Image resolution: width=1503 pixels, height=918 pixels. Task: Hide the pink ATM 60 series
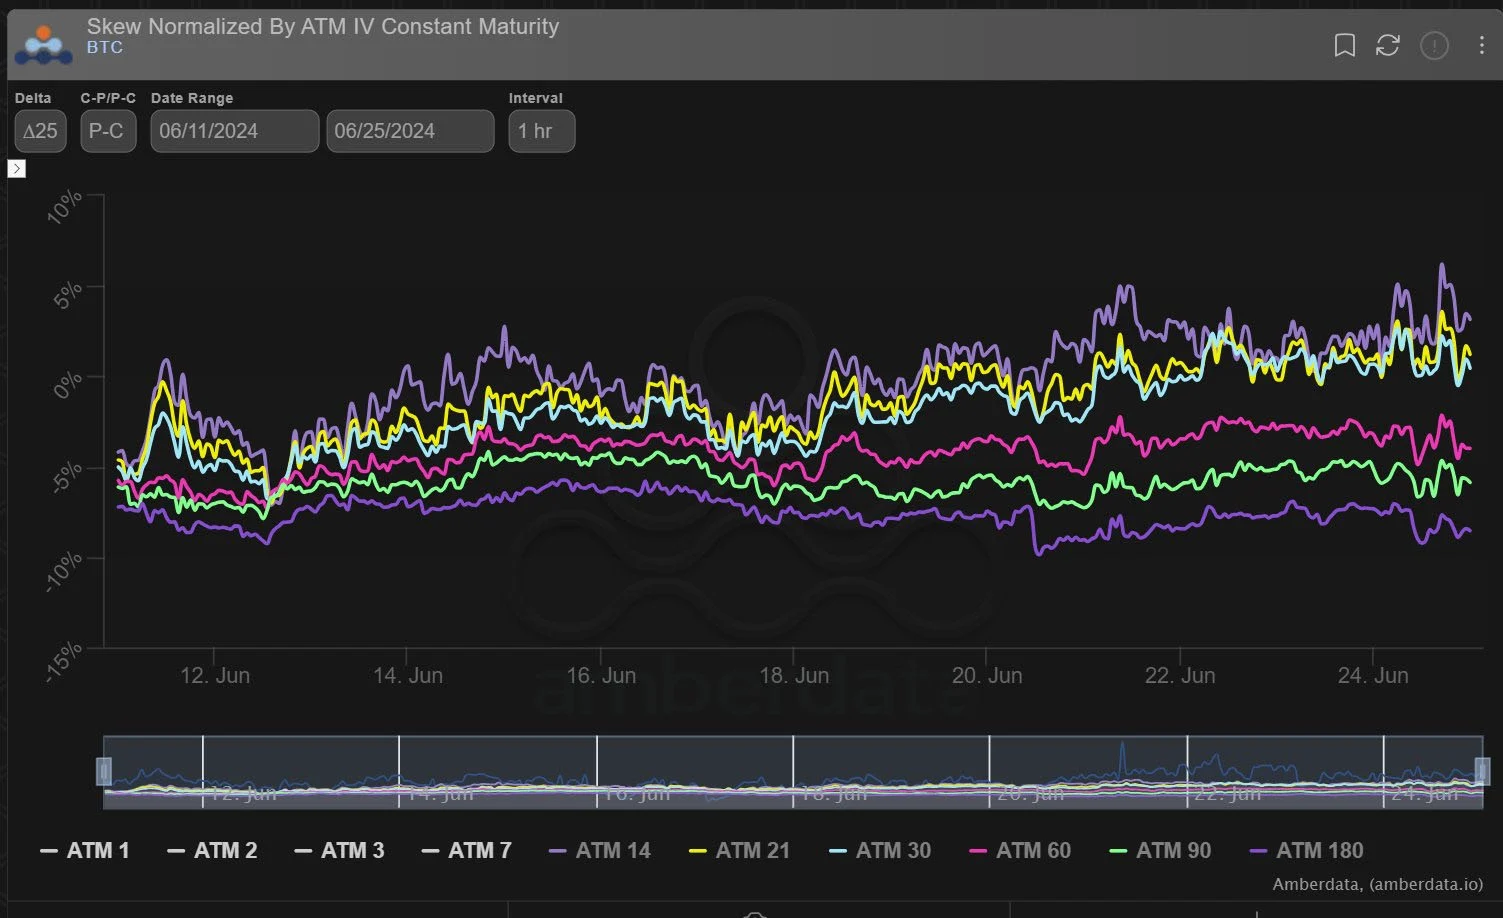tap(1020, 851)
